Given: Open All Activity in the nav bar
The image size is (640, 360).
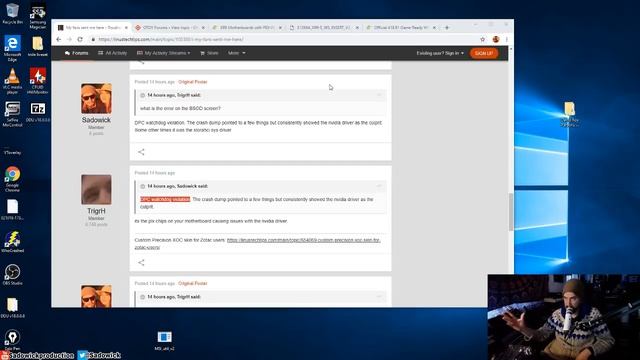Looking at the screenshot, I should pyautogui.click(x=113, y=53).
